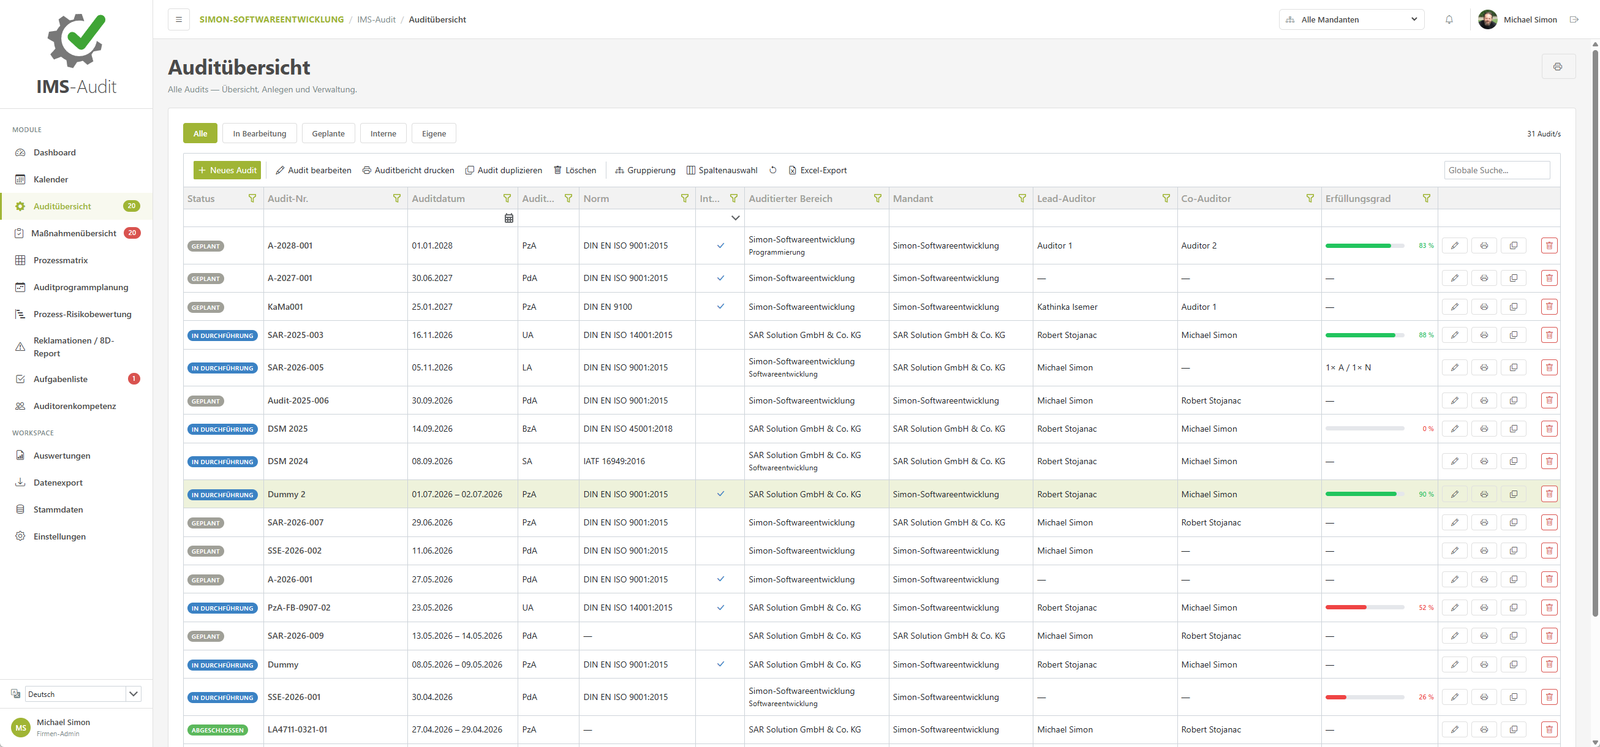The height and width of the screenshot is (747, 1600).
Task: Open the Auditdatum calendar picker icon
Action: point(509,218)
